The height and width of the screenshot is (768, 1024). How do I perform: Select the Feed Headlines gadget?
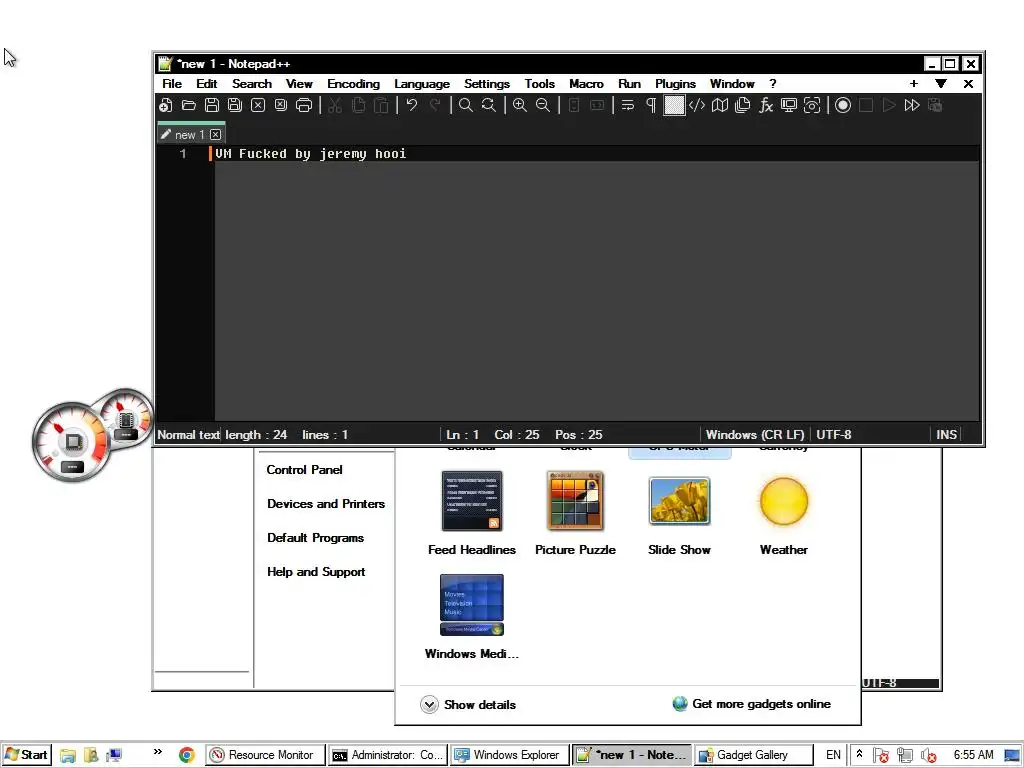(472, 513)
